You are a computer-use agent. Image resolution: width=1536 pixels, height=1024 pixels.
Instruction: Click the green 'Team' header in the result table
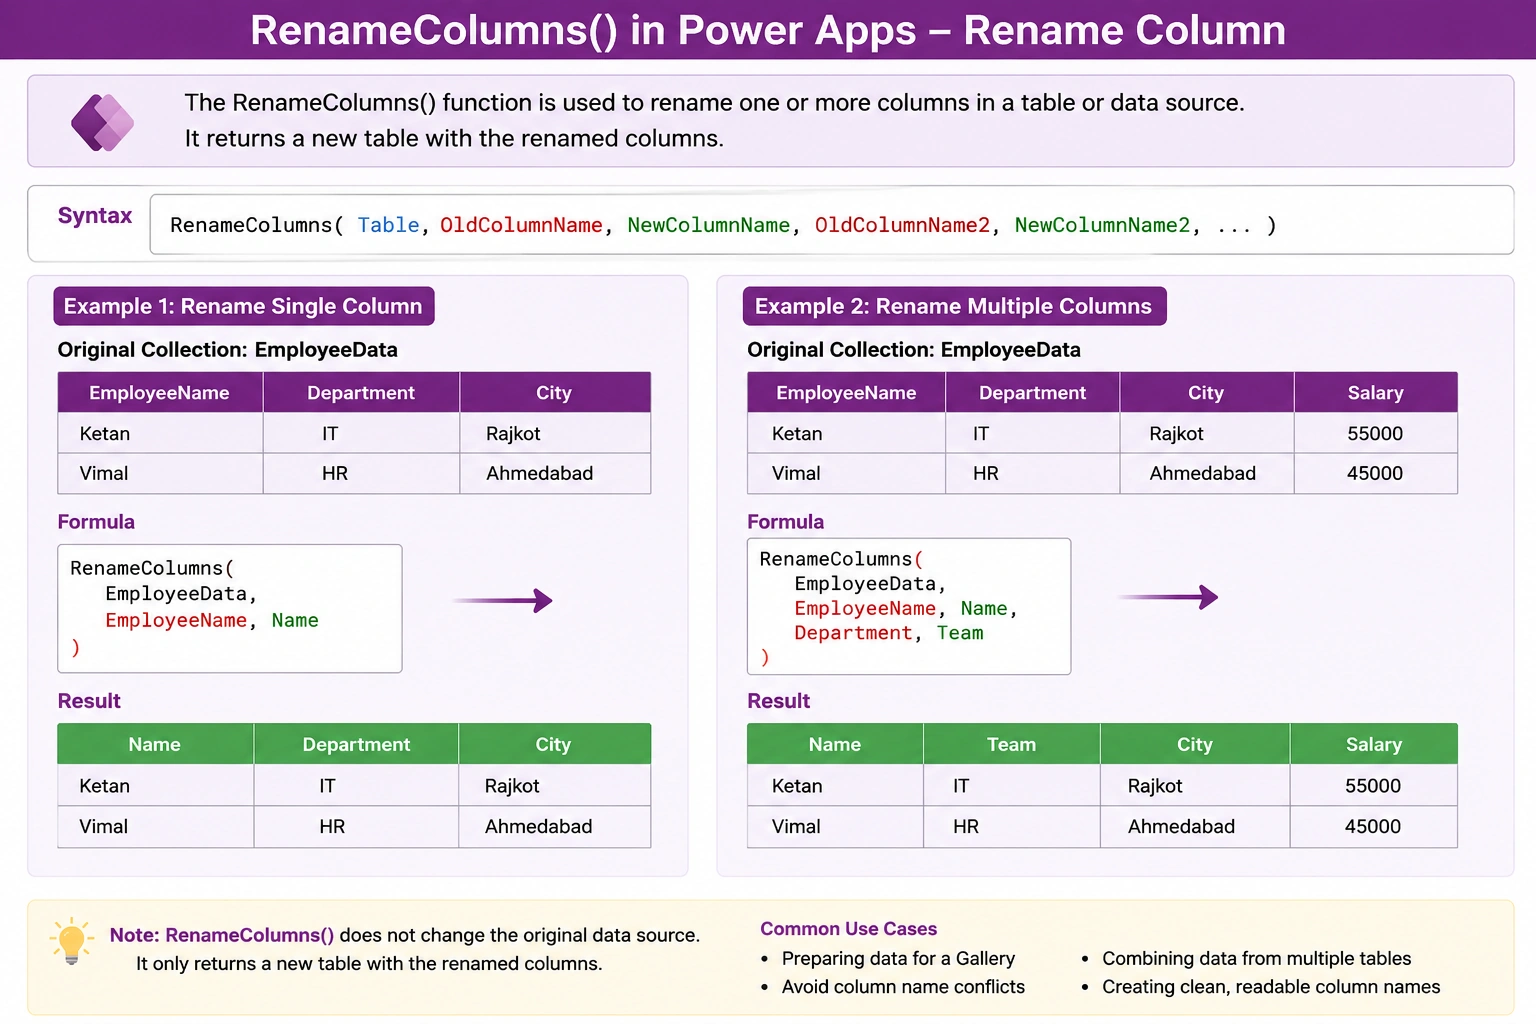pyautogui.click(x=1012, y=744)
